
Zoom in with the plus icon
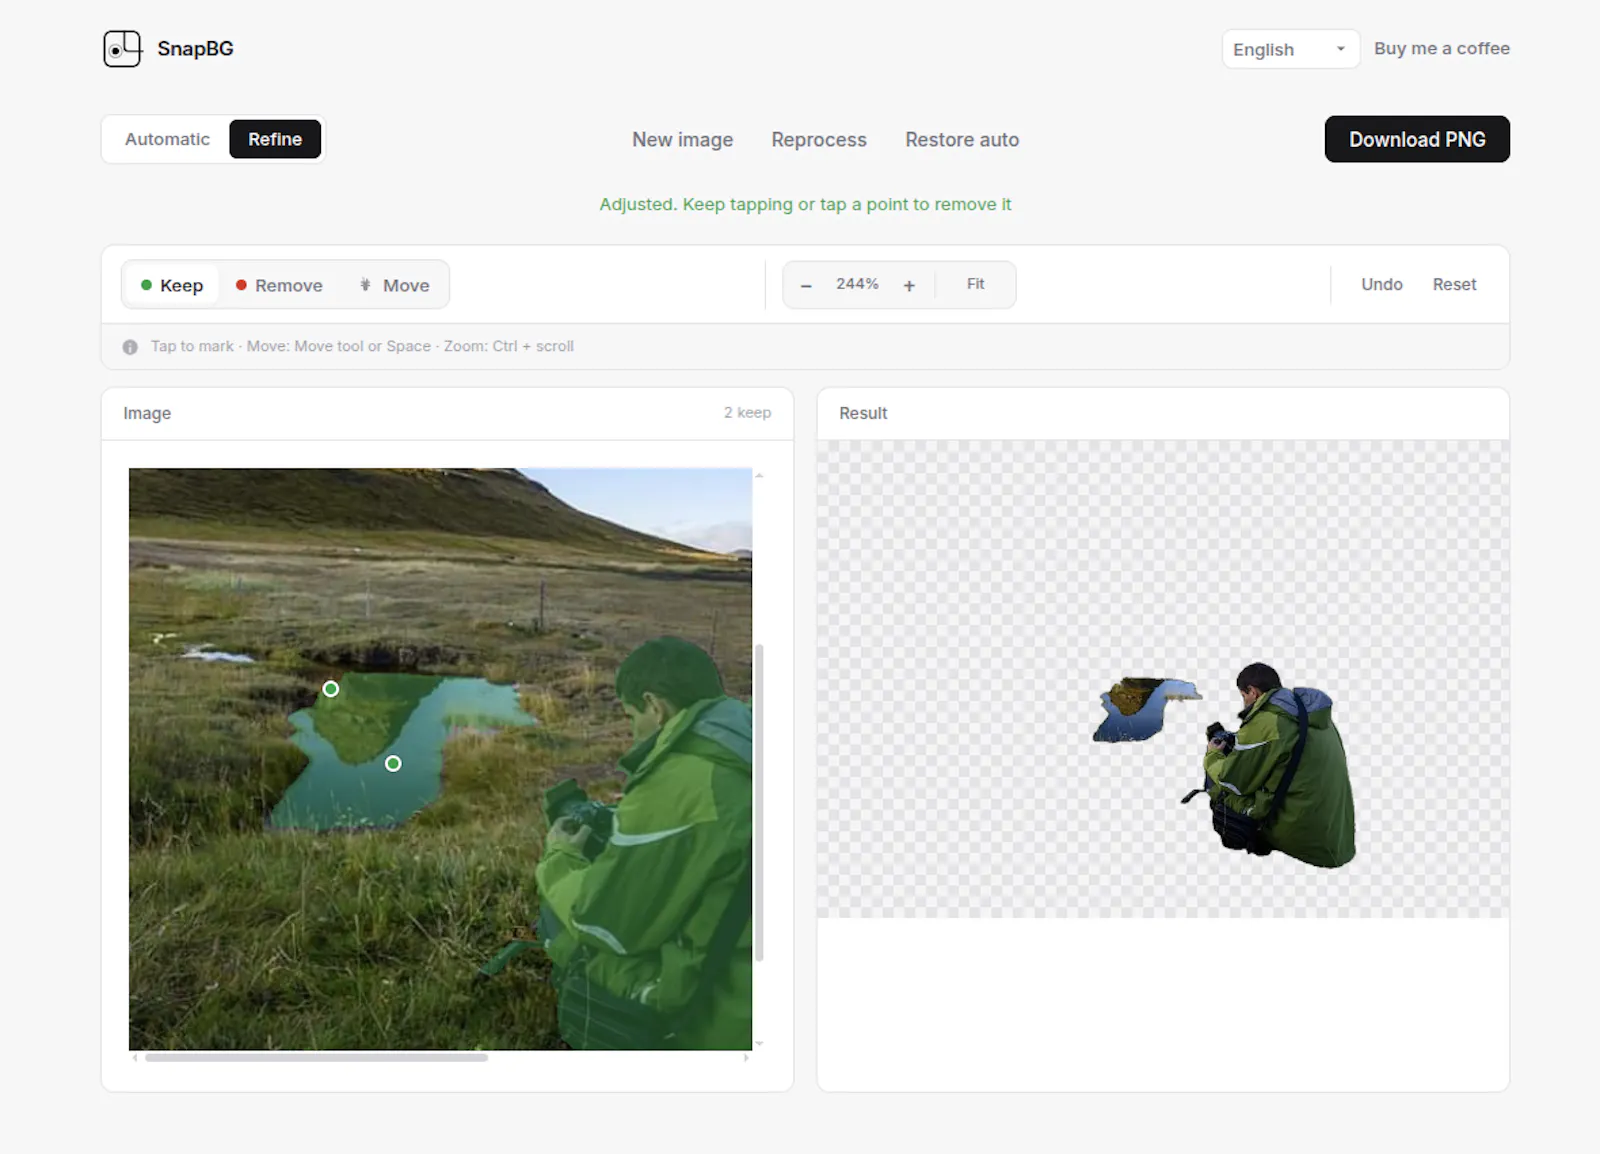pos(909,286)
